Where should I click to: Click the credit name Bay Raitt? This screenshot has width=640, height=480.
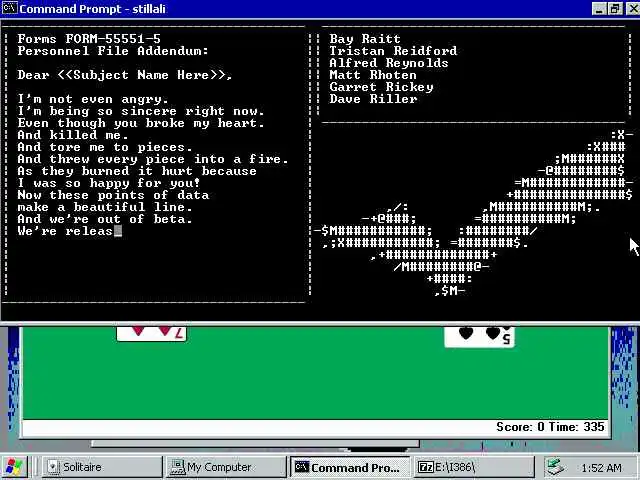point(365,39)
